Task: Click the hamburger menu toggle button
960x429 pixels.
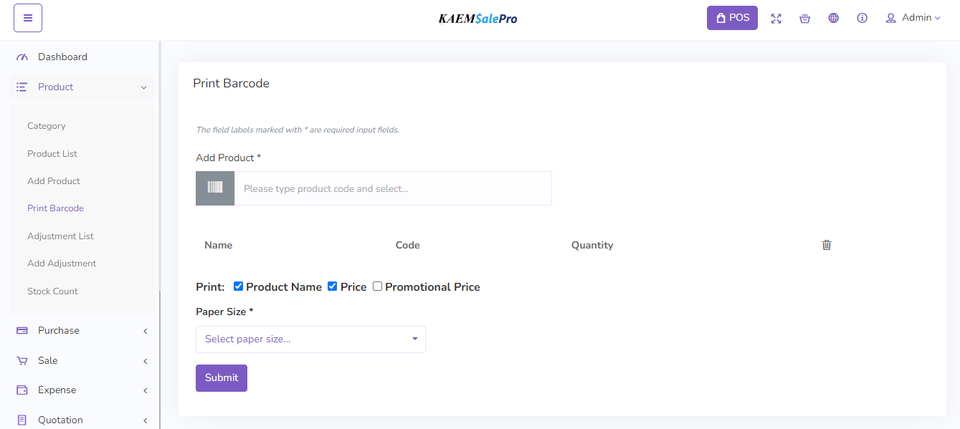Action: pyautogui.click(x=28, y=18)
